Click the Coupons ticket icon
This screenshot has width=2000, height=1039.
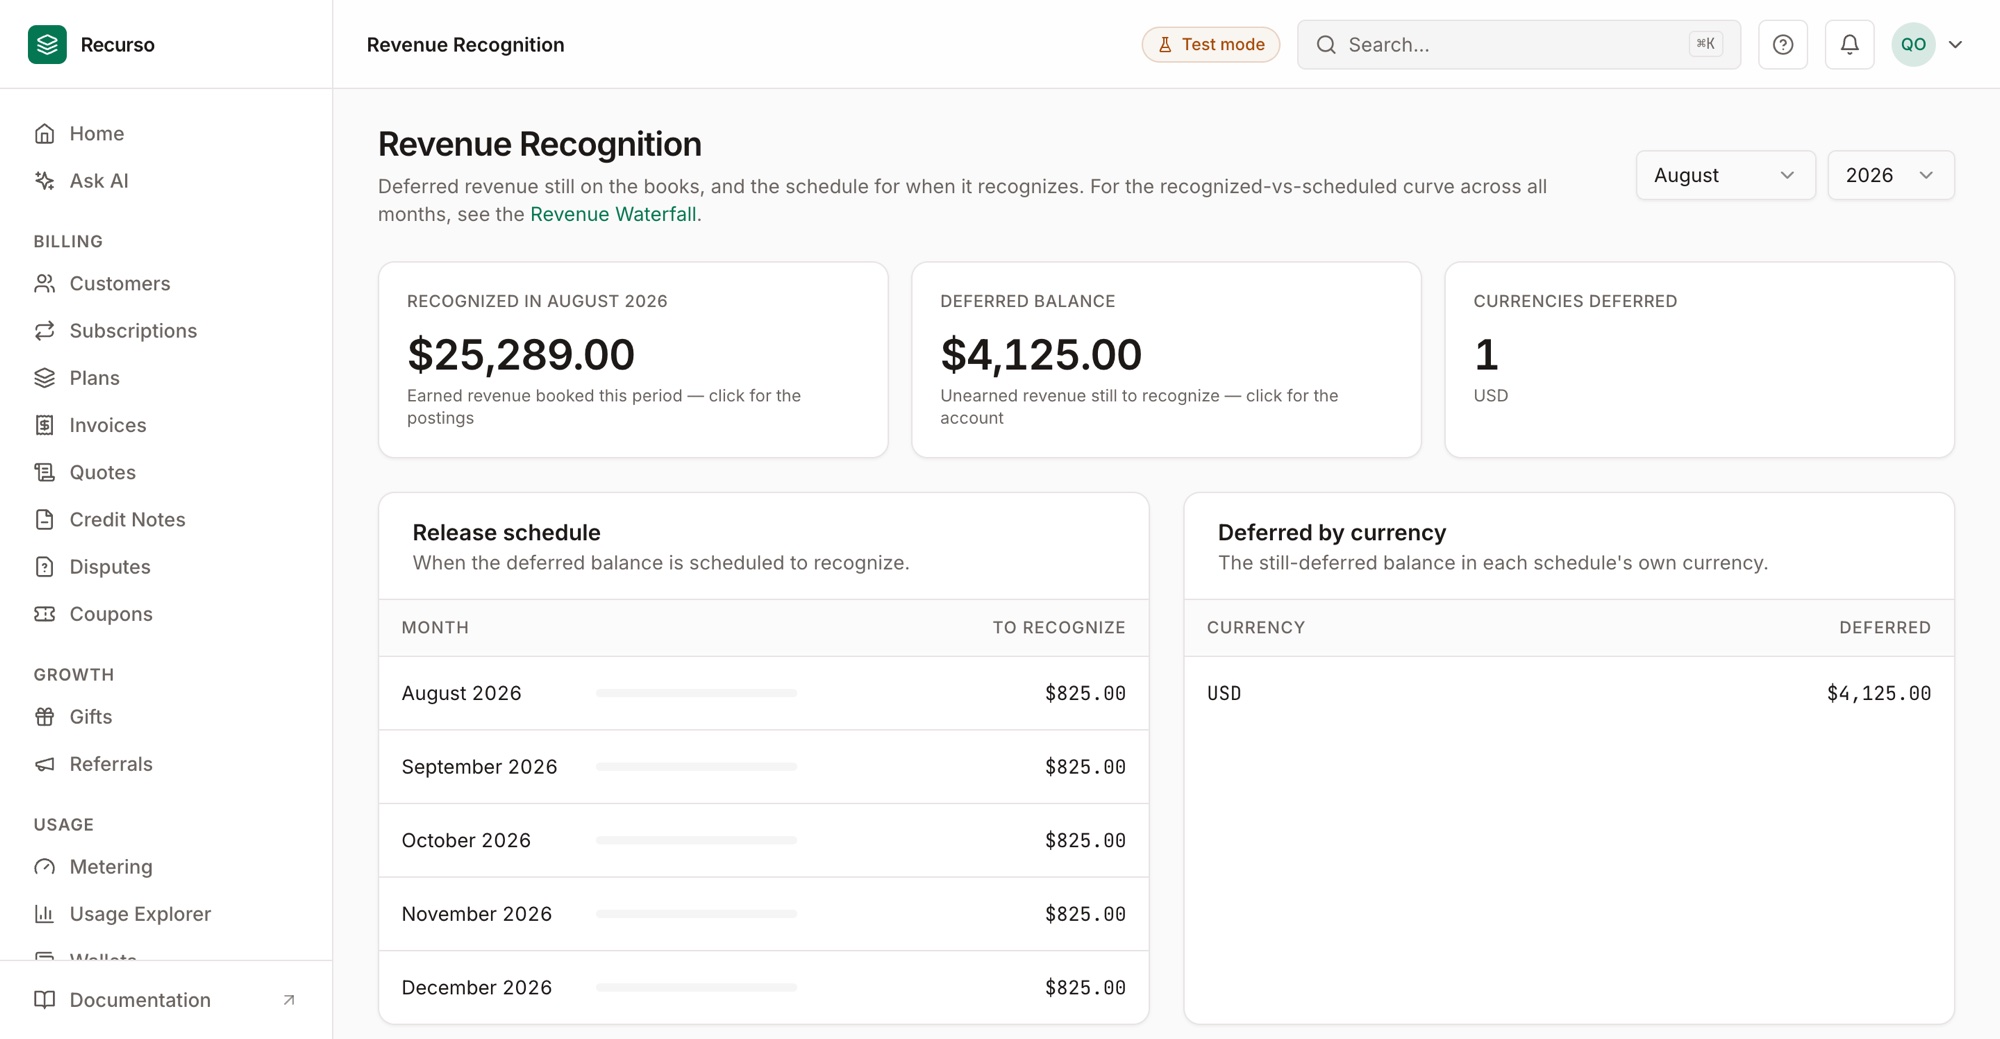coord(44,614)
